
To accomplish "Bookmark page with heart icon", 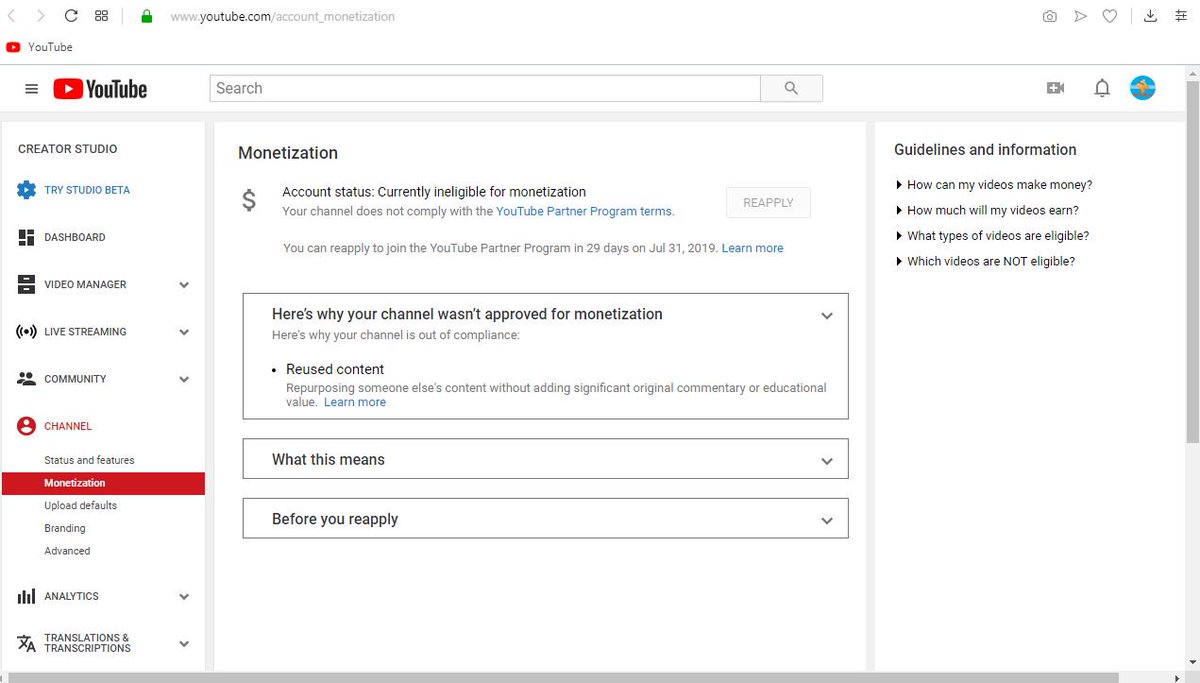I will (x=1110, y=16).
